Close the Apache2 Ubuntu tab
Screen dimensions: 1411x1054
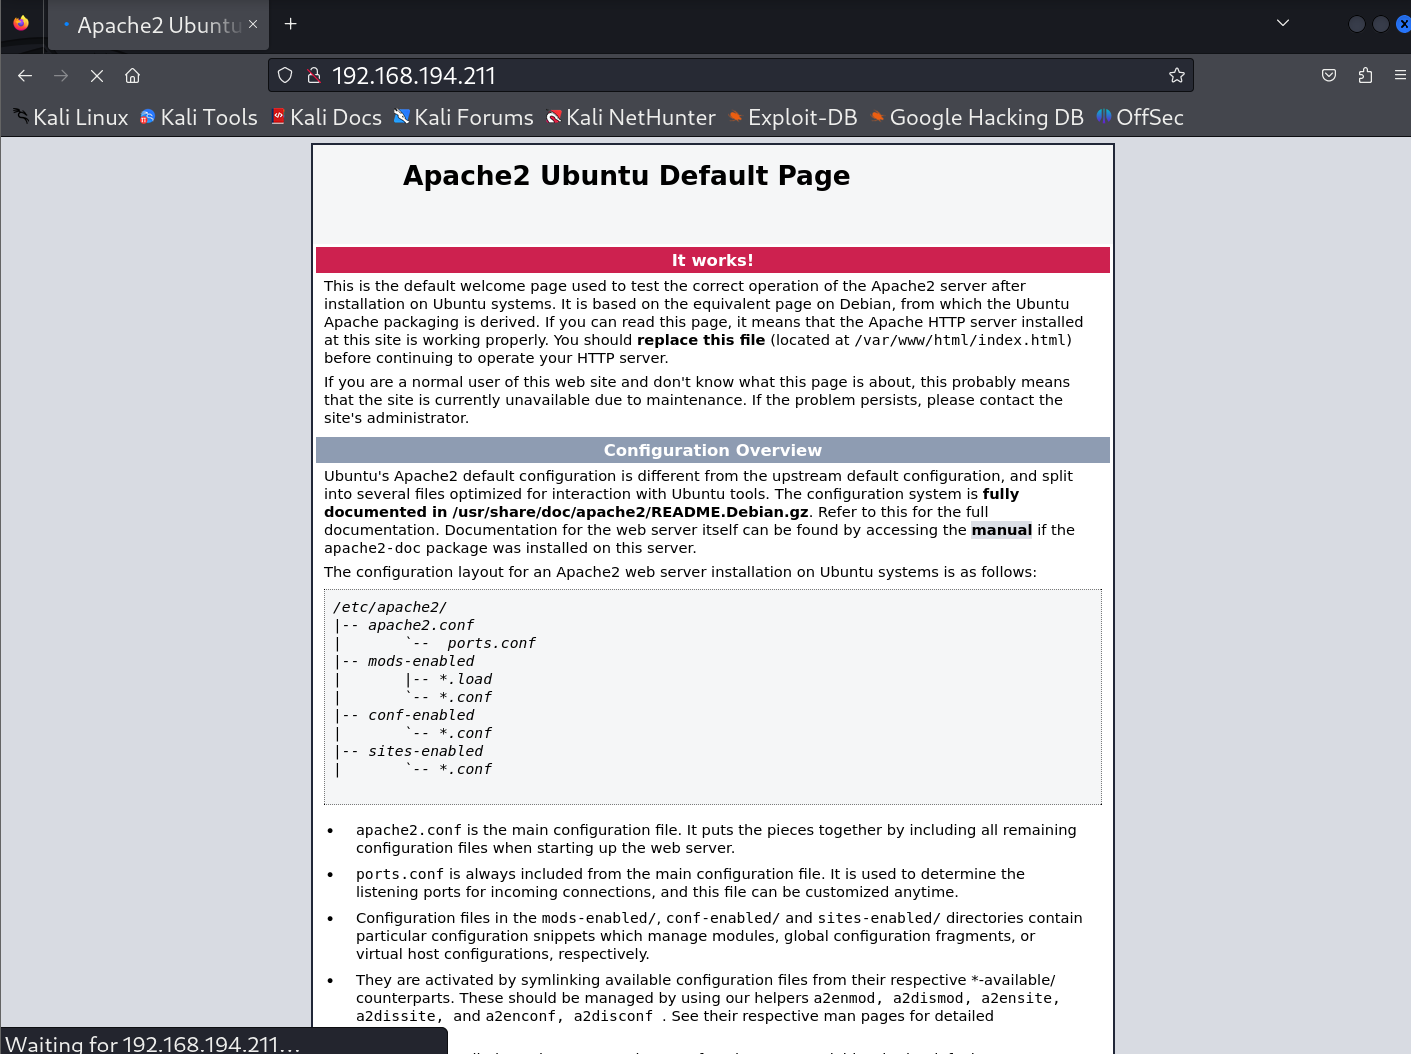pyautogui.click(x=253, y=24)
